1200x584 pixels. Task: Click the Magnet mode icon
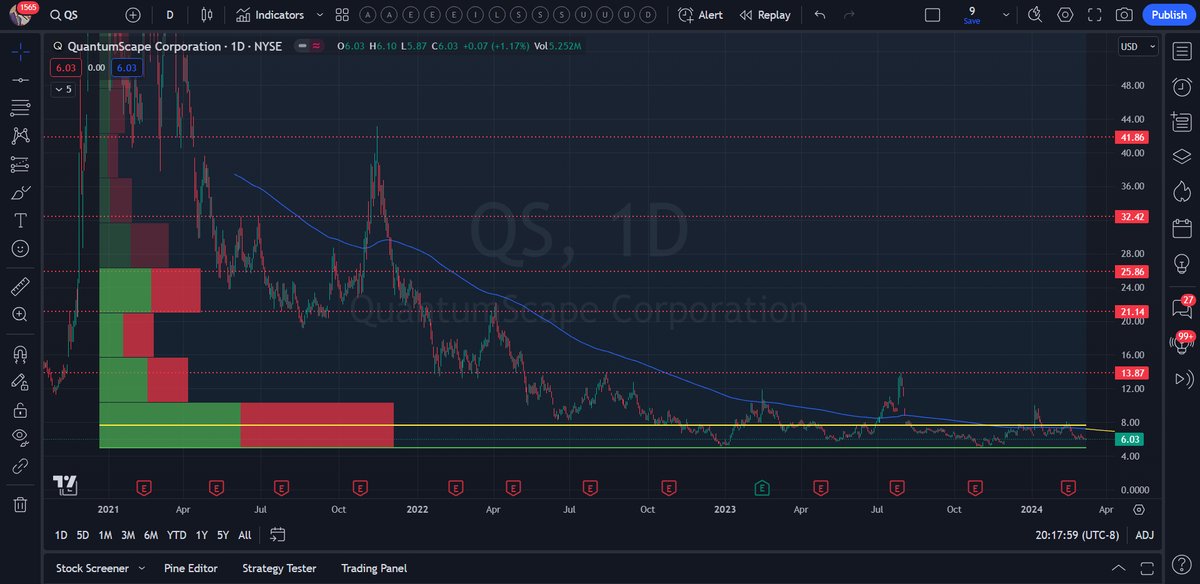tap(20, 354)
